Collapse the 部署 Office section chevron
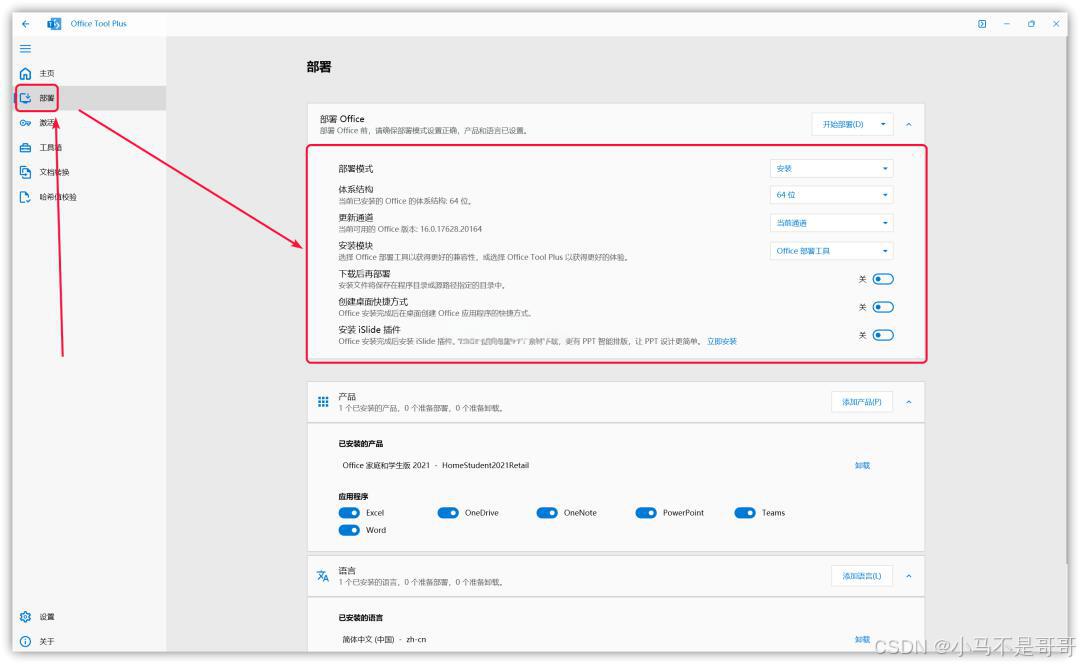Viewport: 1080px width, 664px height. [908, 125]
